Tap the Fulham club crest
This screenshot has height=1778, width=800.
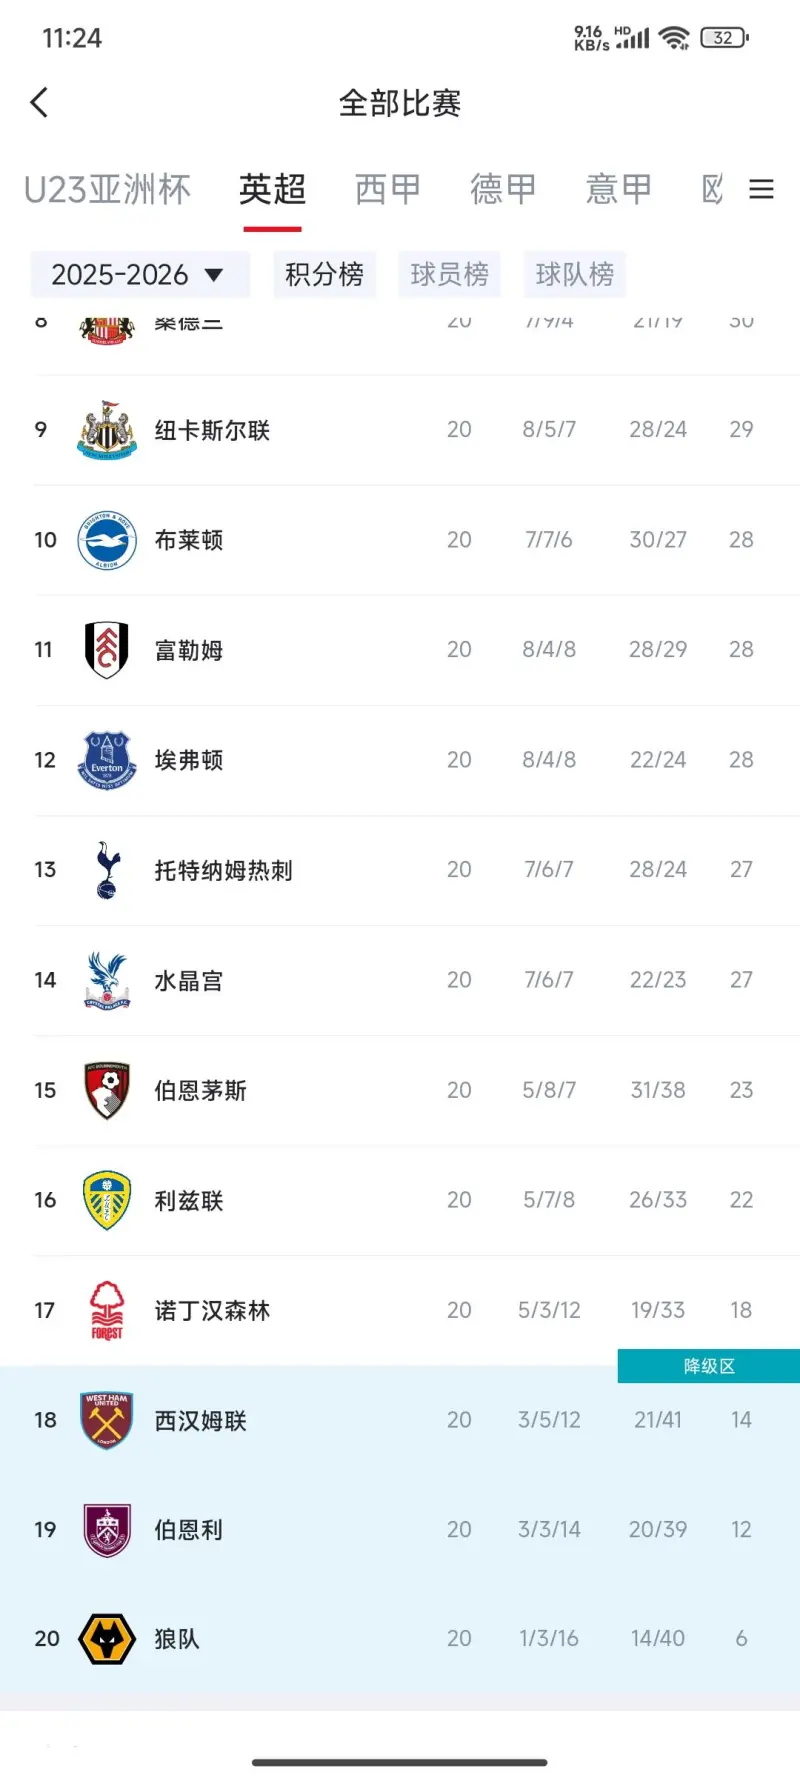click(x=107, y=650)
